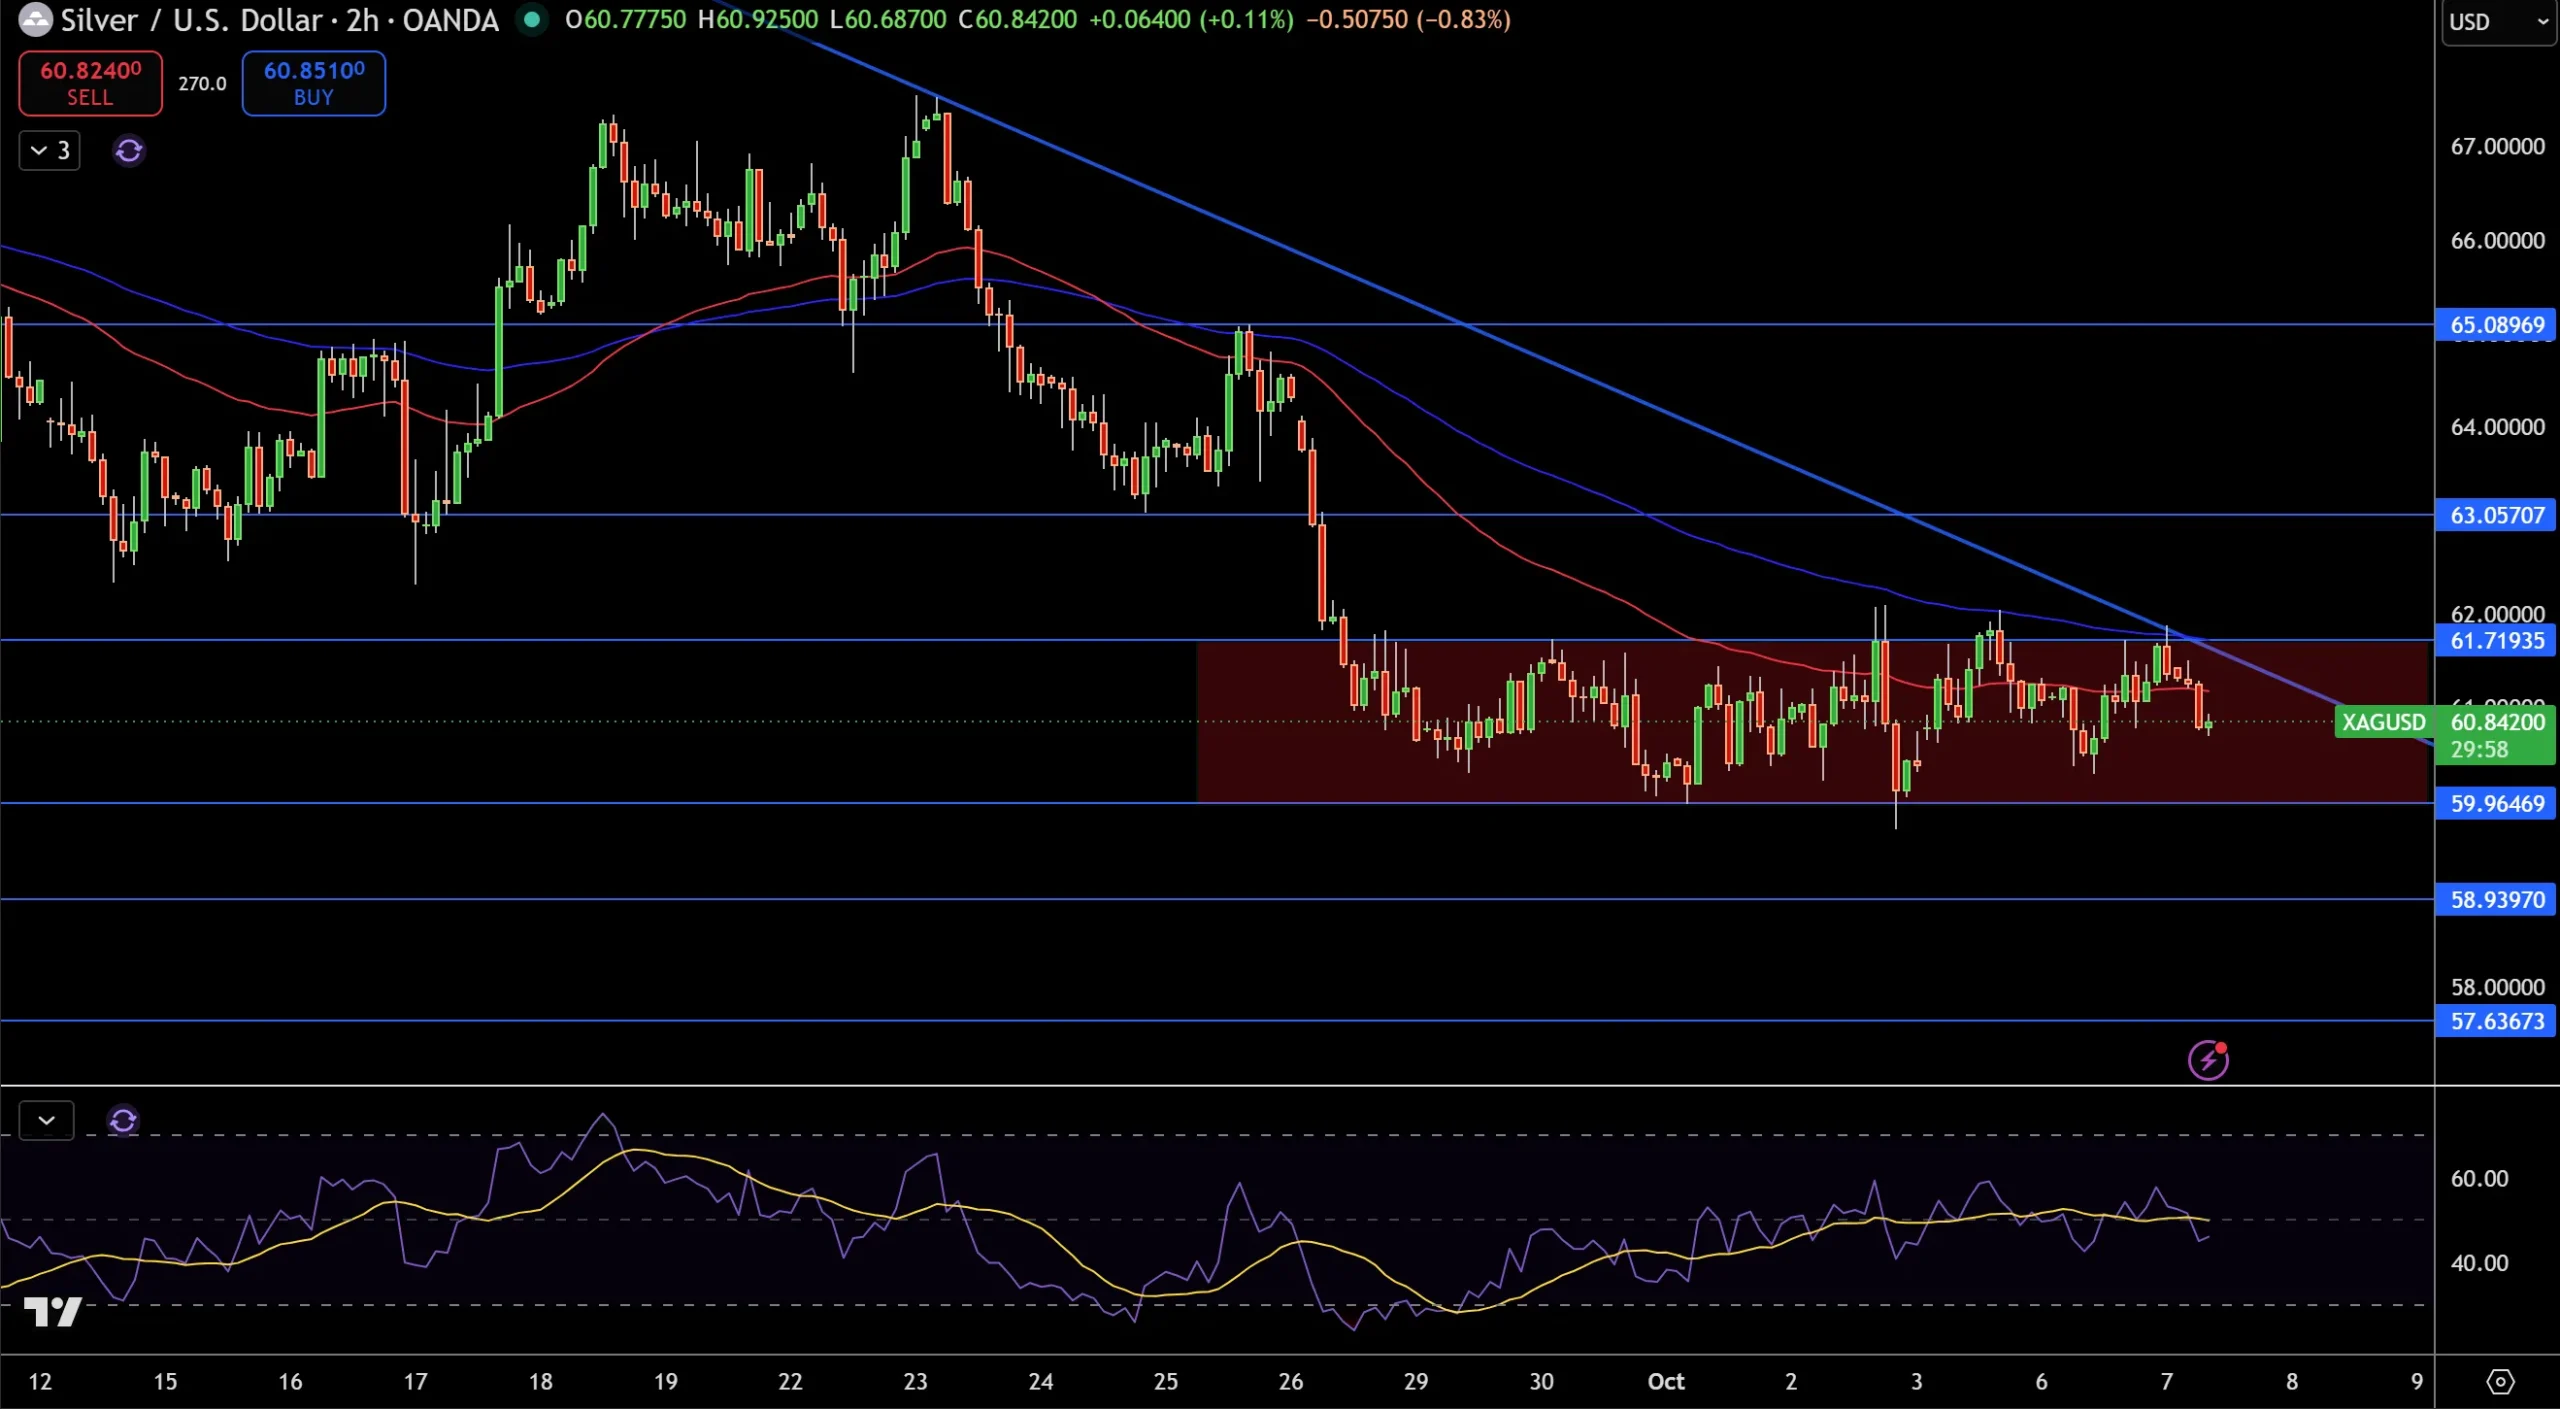Click the purple refresh icon in RSI pane
The width and height of the screenshot is (2560, 1409).
click(x=123, y=1120)
